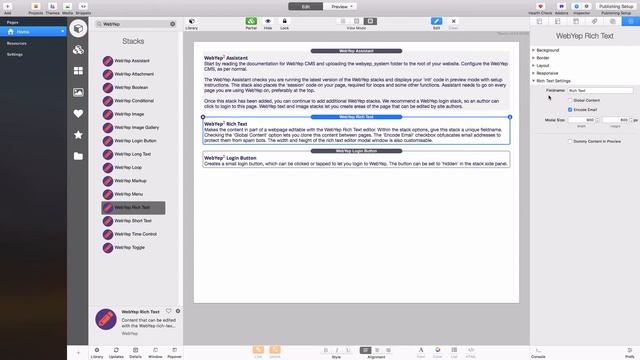This screenshot has width=640, height=360.
Task: Open the Themes toolbar icon
Action: (x=52, y=6)
